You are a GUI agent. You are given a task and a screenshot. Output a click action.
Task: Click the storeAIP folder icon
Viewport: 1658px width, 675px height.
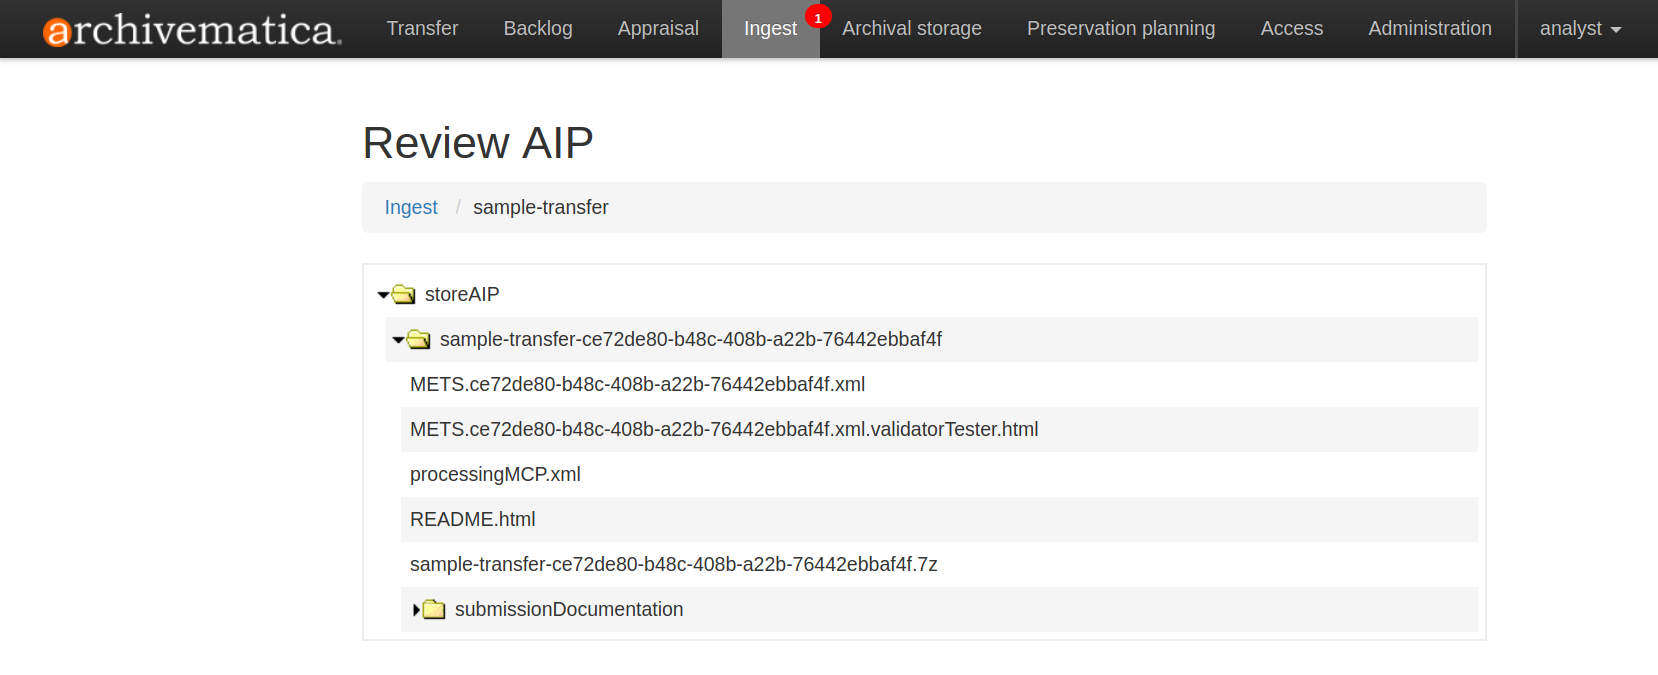pos(404,294)
